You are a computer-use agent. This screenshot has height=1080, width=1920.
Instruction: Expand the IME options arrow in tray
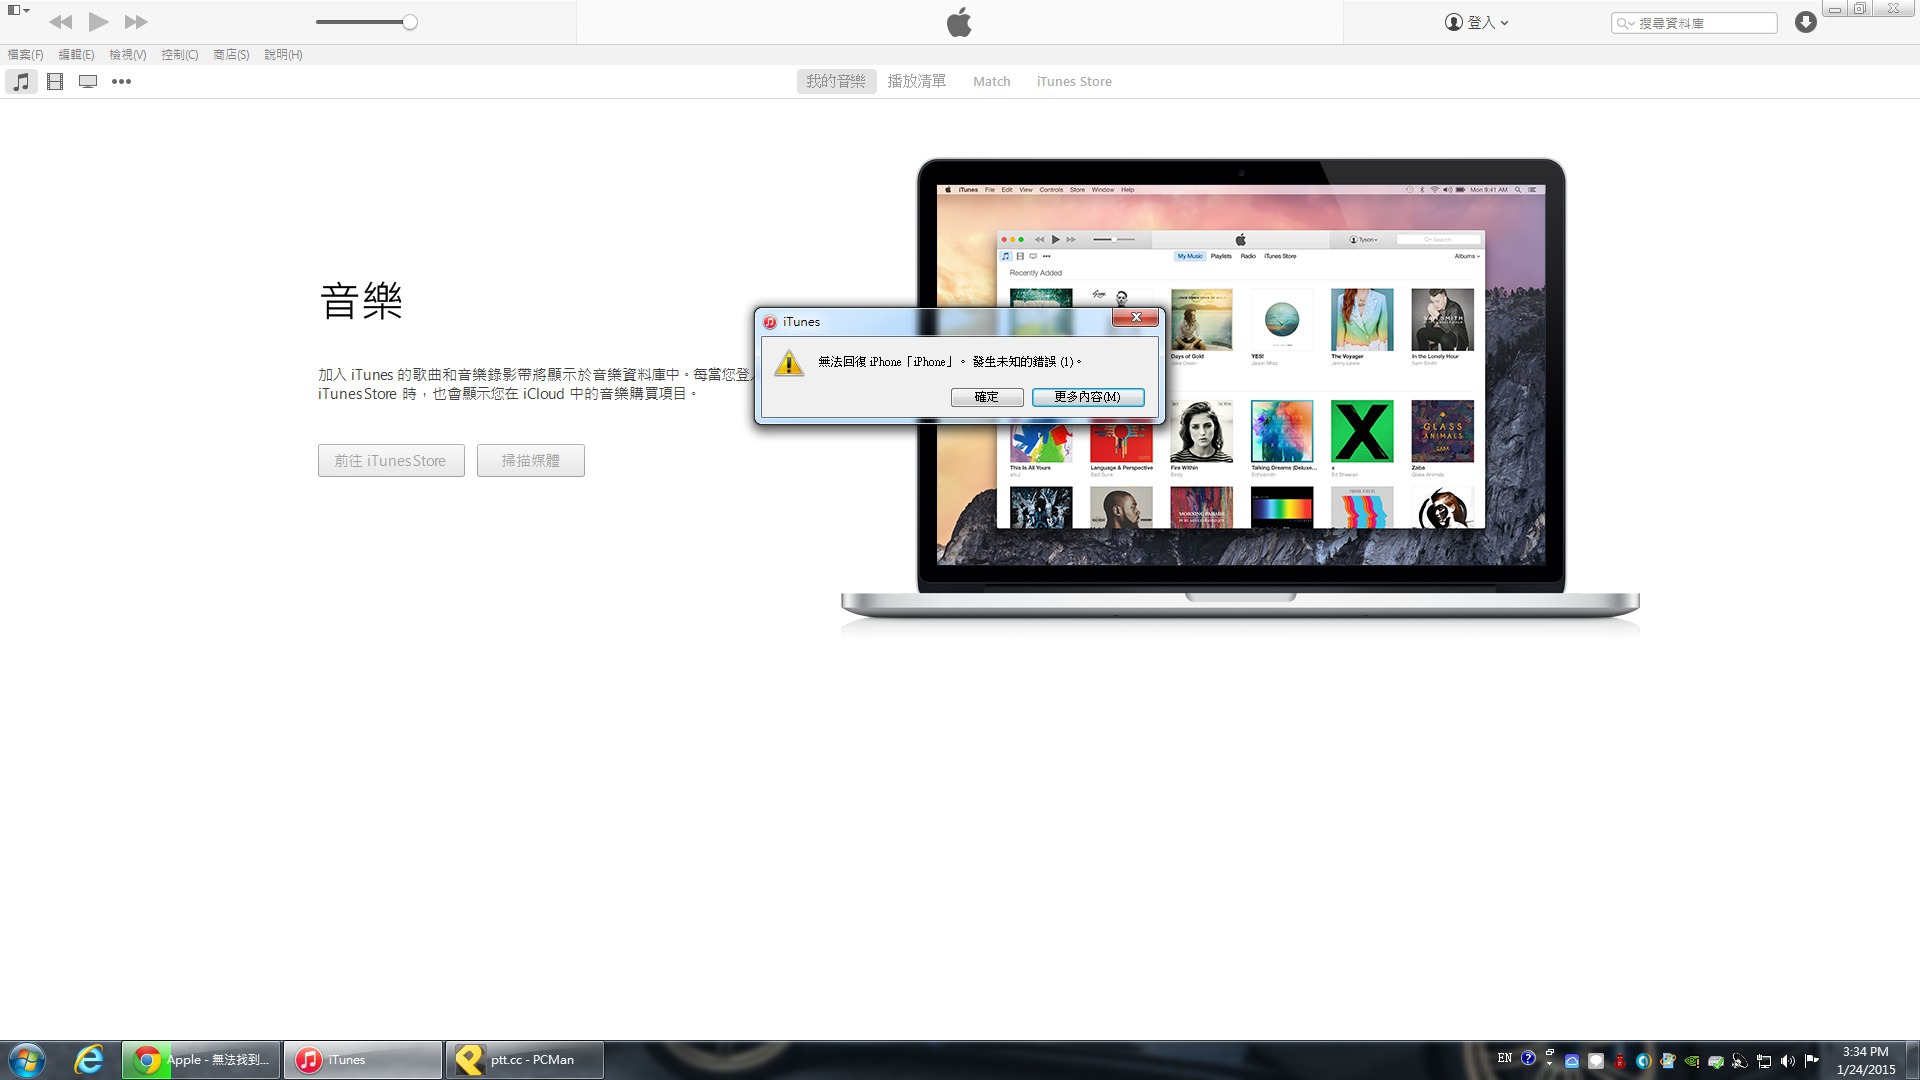click(x=1549, y=1064)
